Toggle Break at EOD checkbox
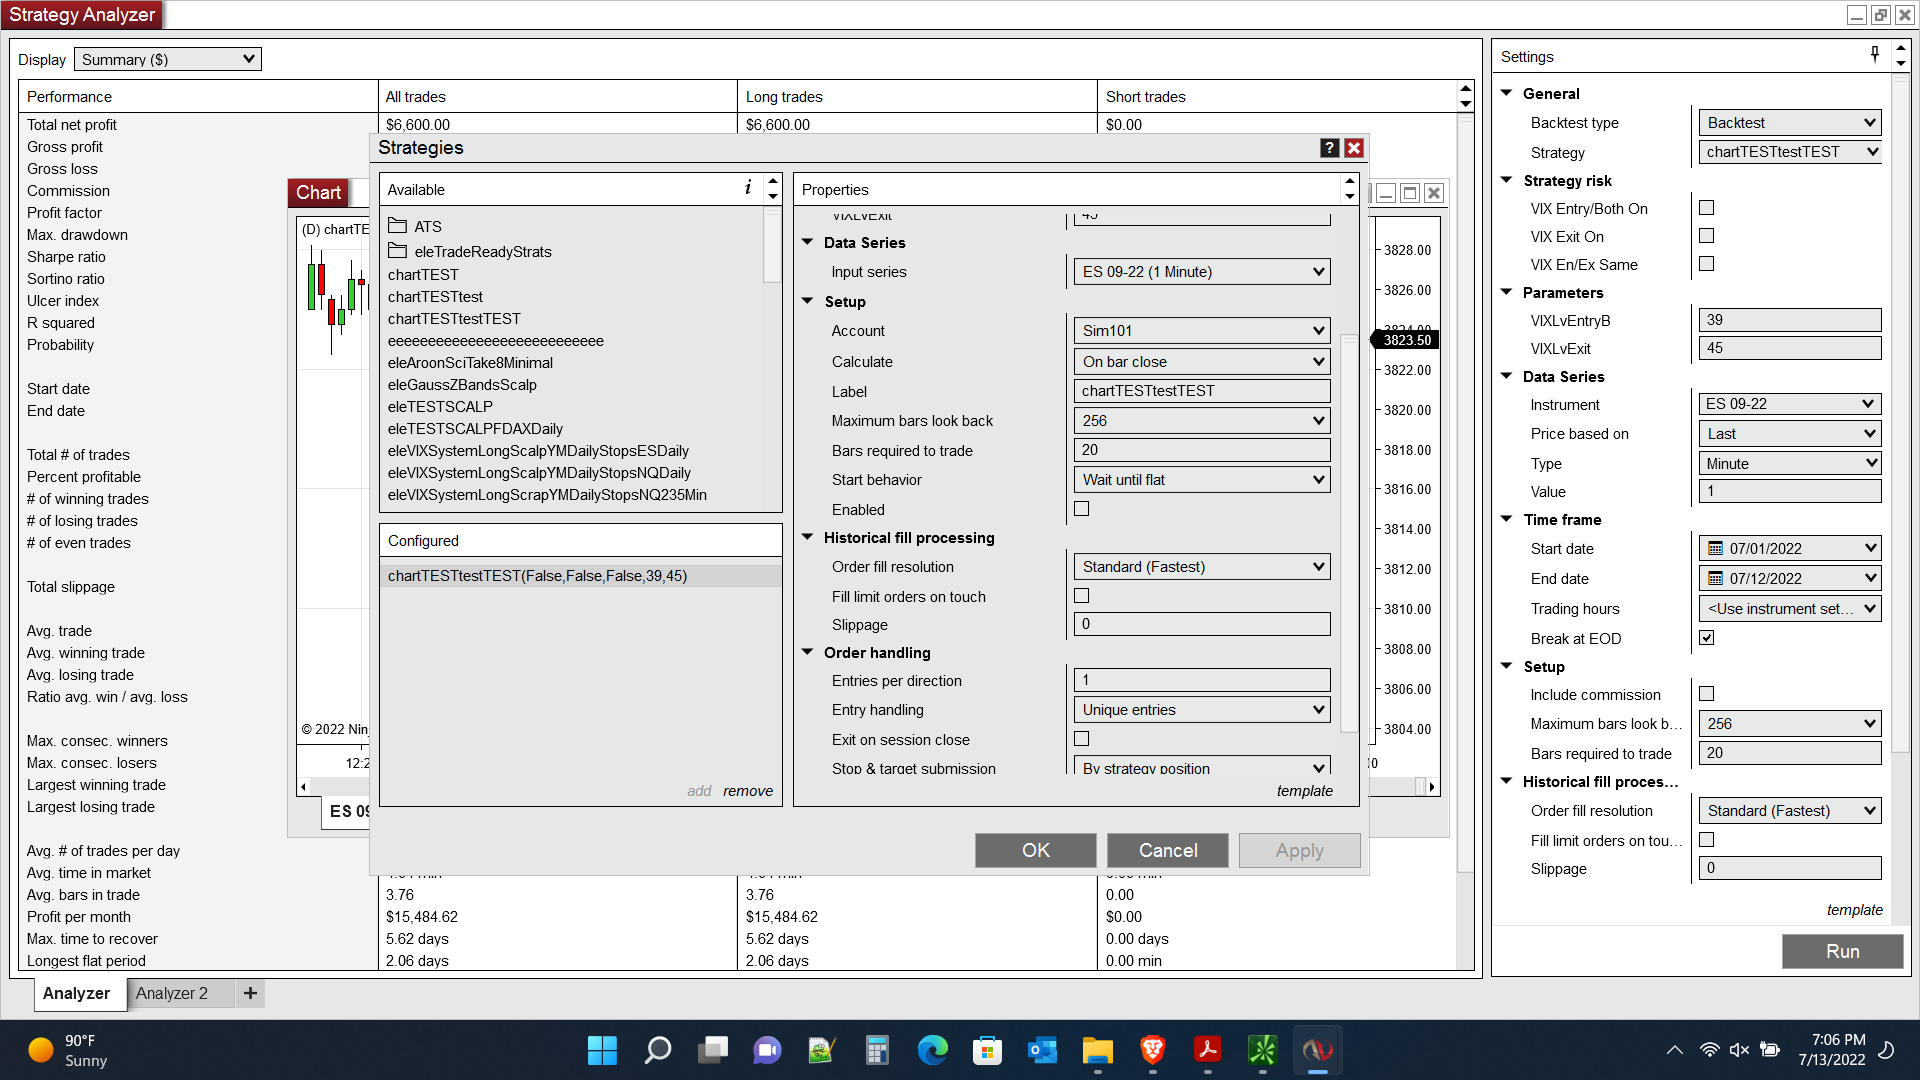 (x=1706, y=638)
